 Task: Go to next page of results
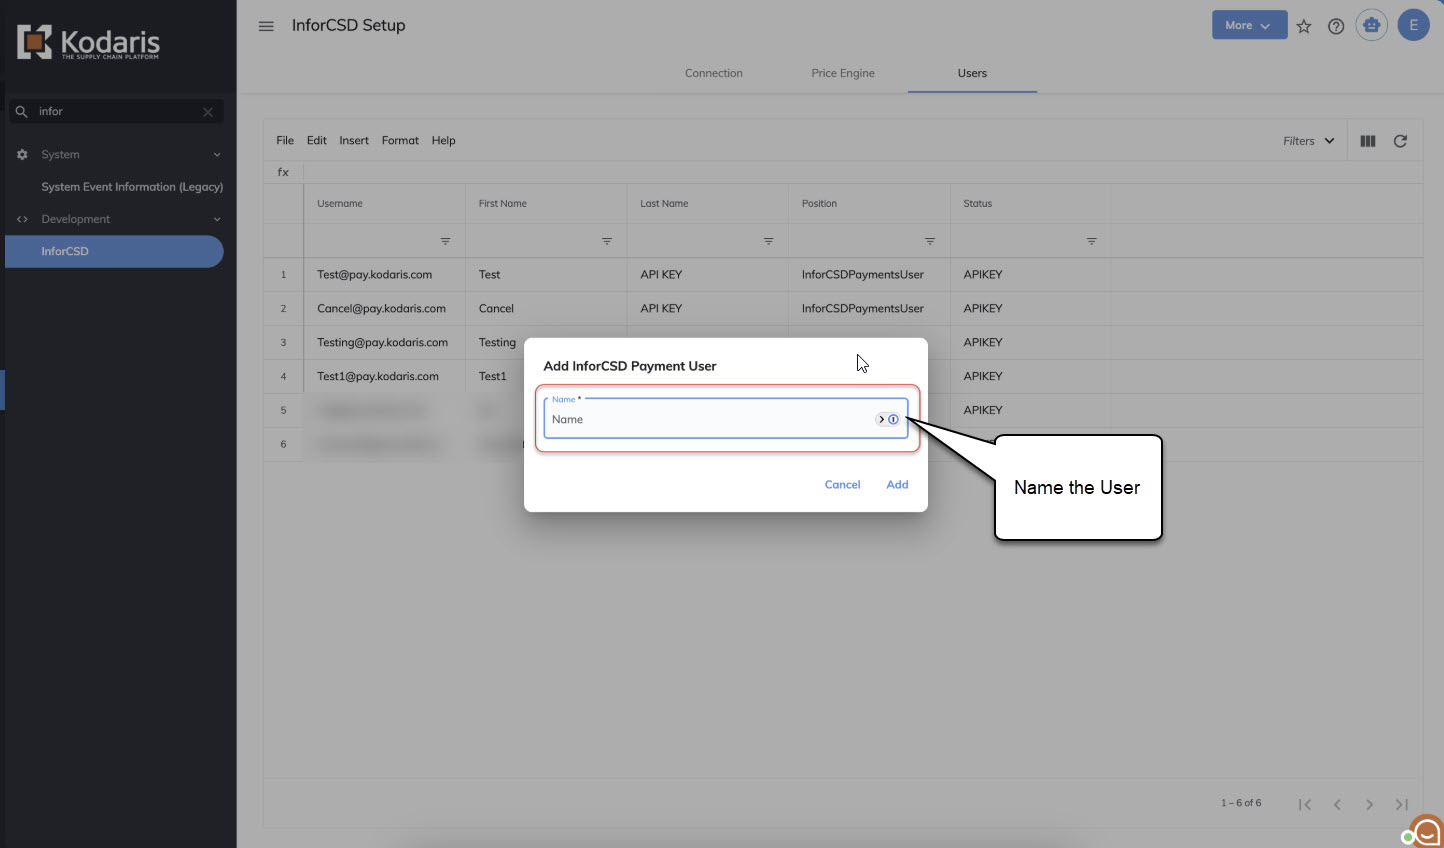[1369, 804]
